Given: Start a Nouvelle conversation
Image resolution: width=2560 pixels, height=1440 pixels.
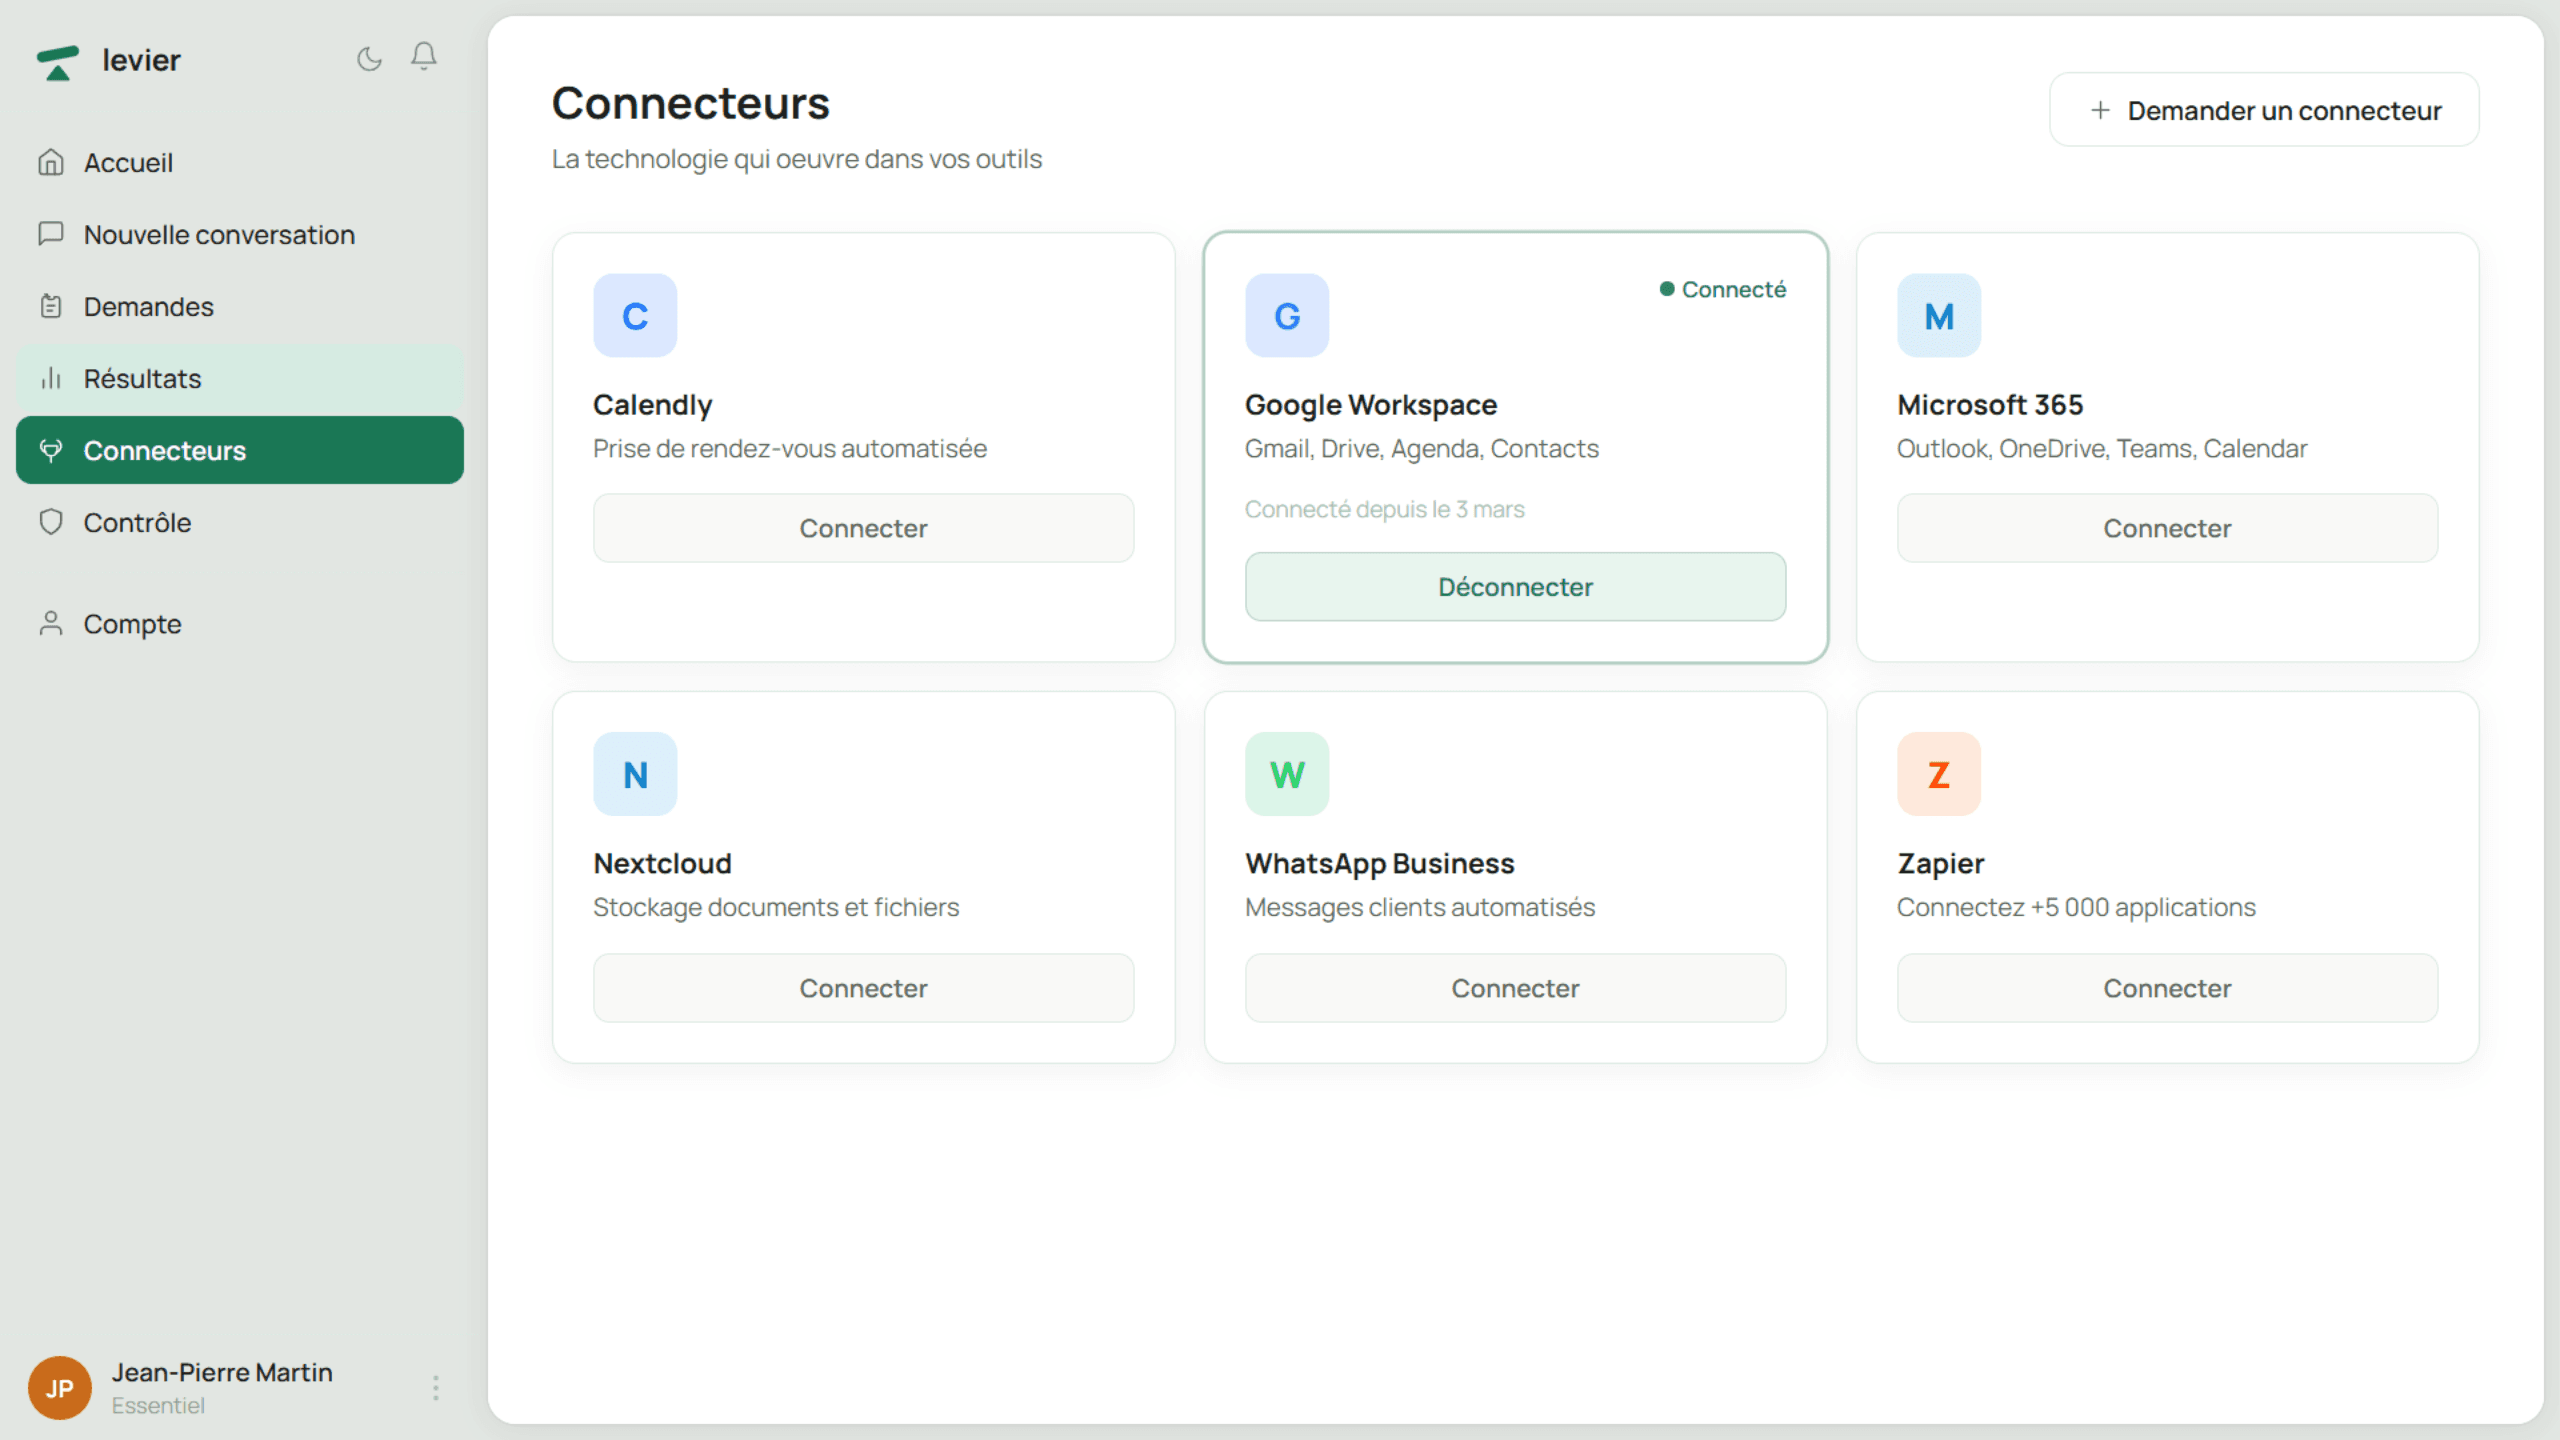Looking at the screenshot, I should 240,234.
